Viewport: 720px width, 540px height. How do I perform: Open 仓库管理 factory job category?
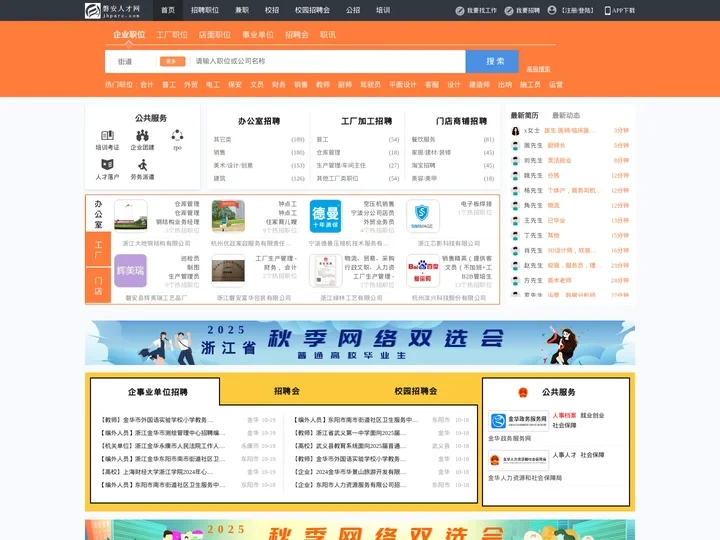(328, 152)
